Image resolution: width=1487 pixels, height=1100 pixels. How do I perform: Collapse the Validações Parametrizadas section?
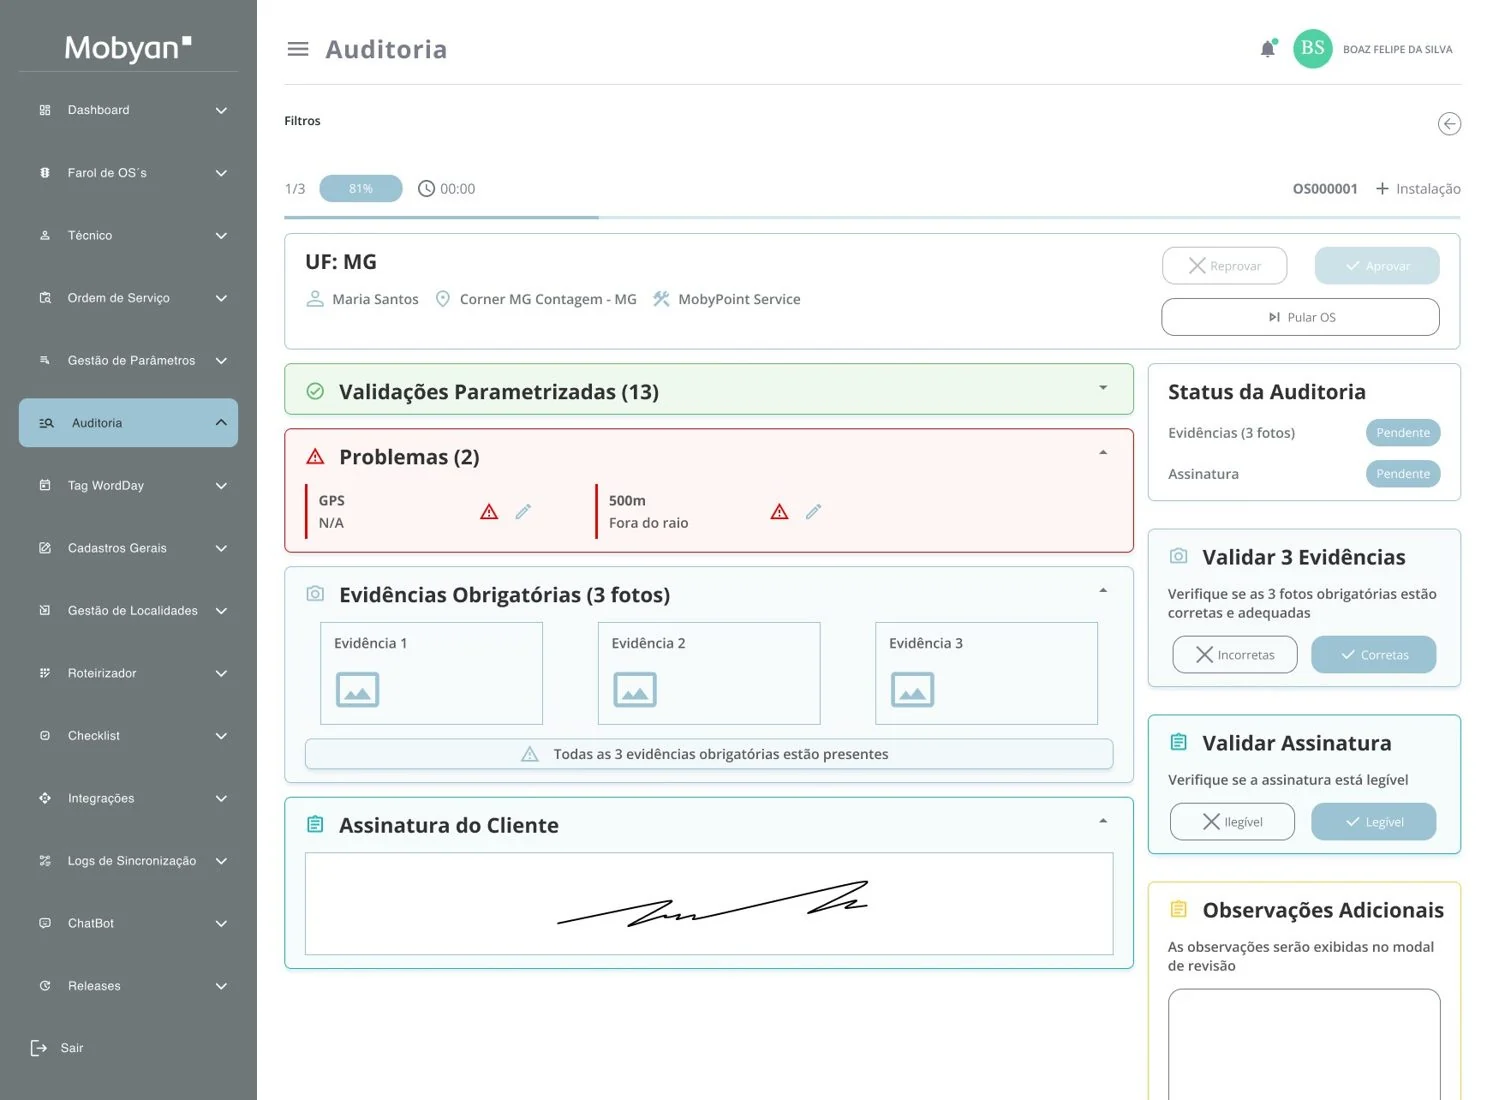[x=1103, y=388]
